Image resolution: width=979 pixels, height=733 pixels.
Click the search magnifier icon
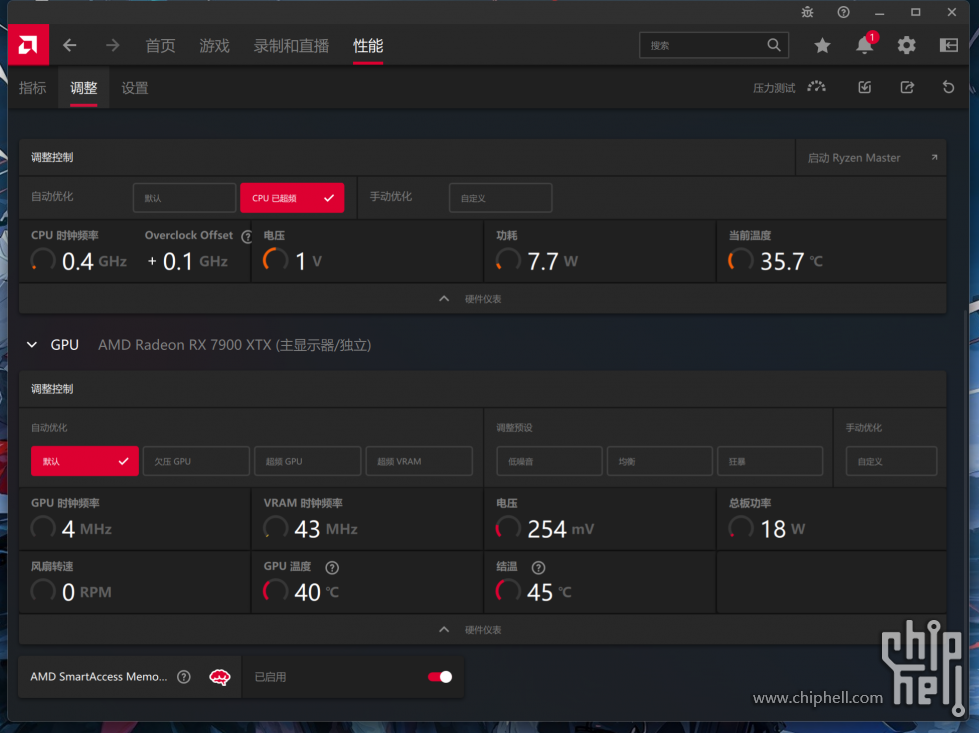[x=774, y=45]
